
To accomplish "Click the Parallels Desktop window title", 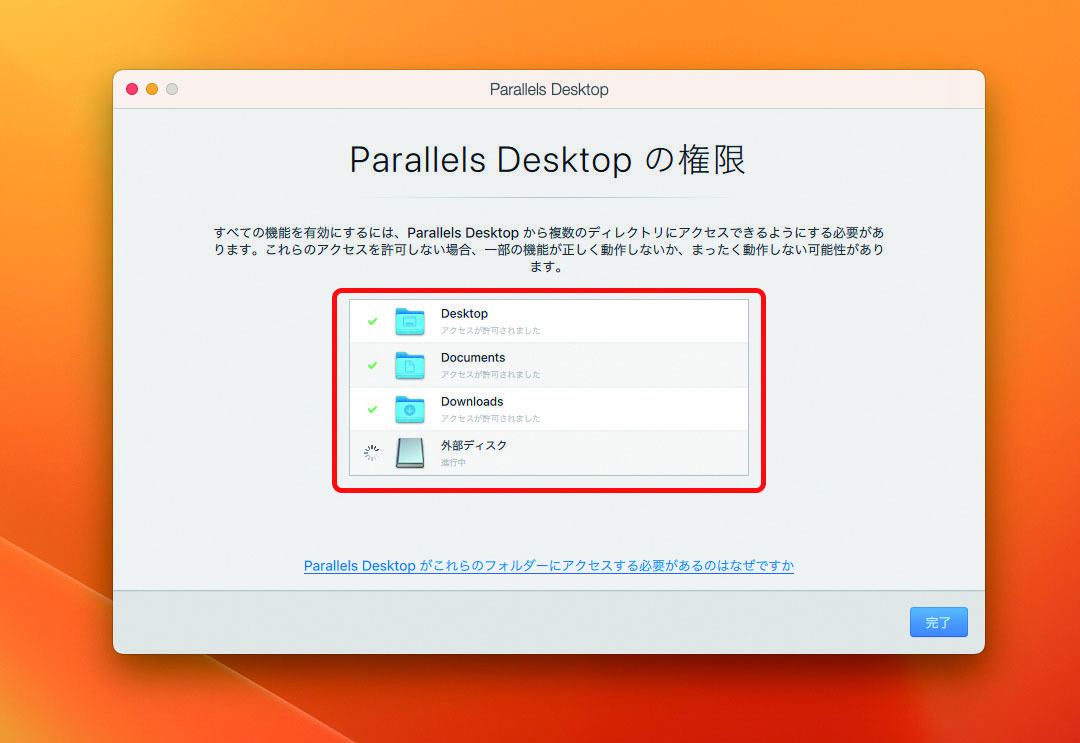I will pos(549,90).
